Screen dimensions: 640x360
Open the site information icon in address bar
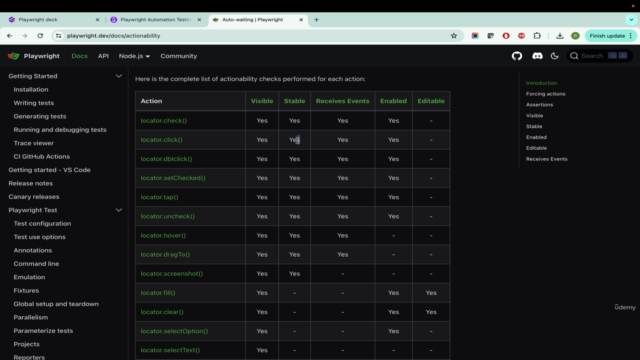[x=59, y=36]
